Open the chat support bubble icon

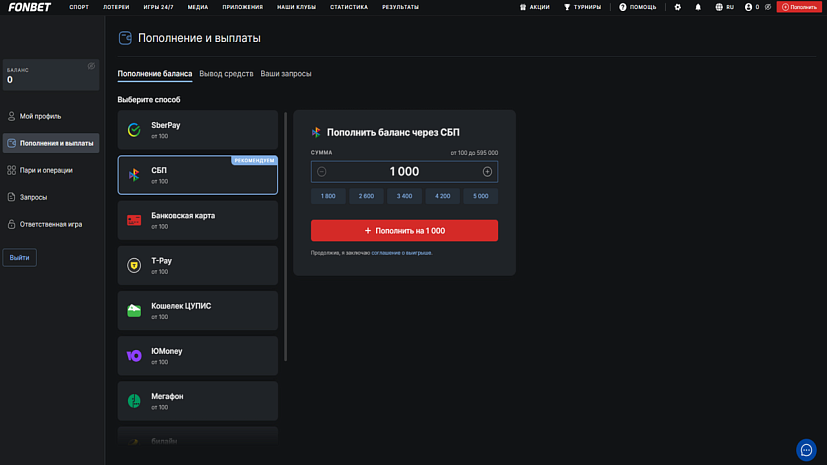click(x=806, y=450)
